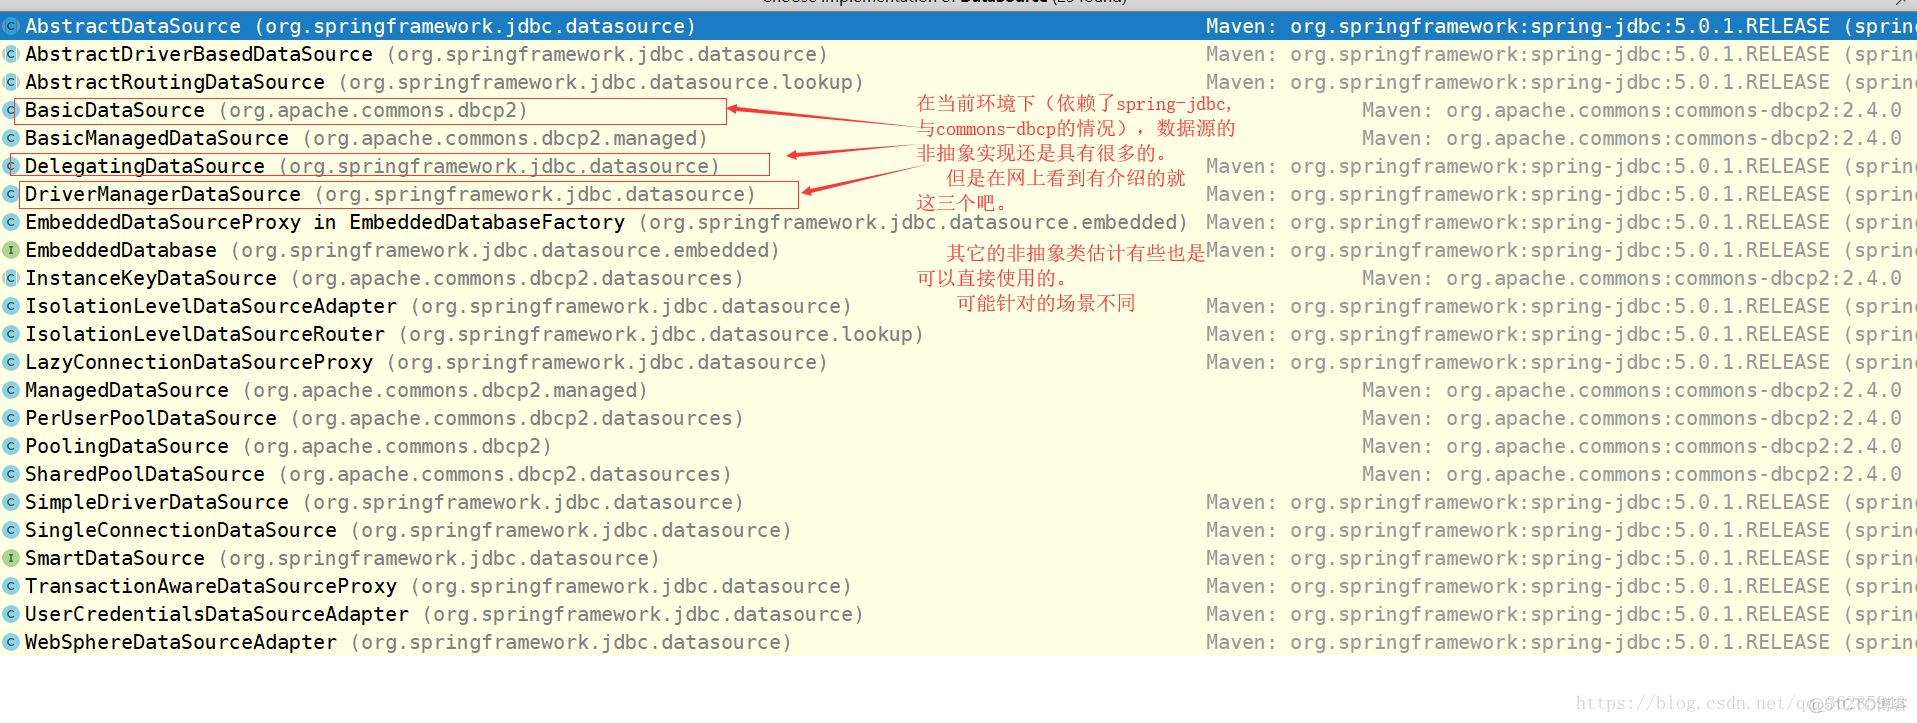
Task: Click the class icon beside SharedPoolDataSource
Action: pos(10,474)
